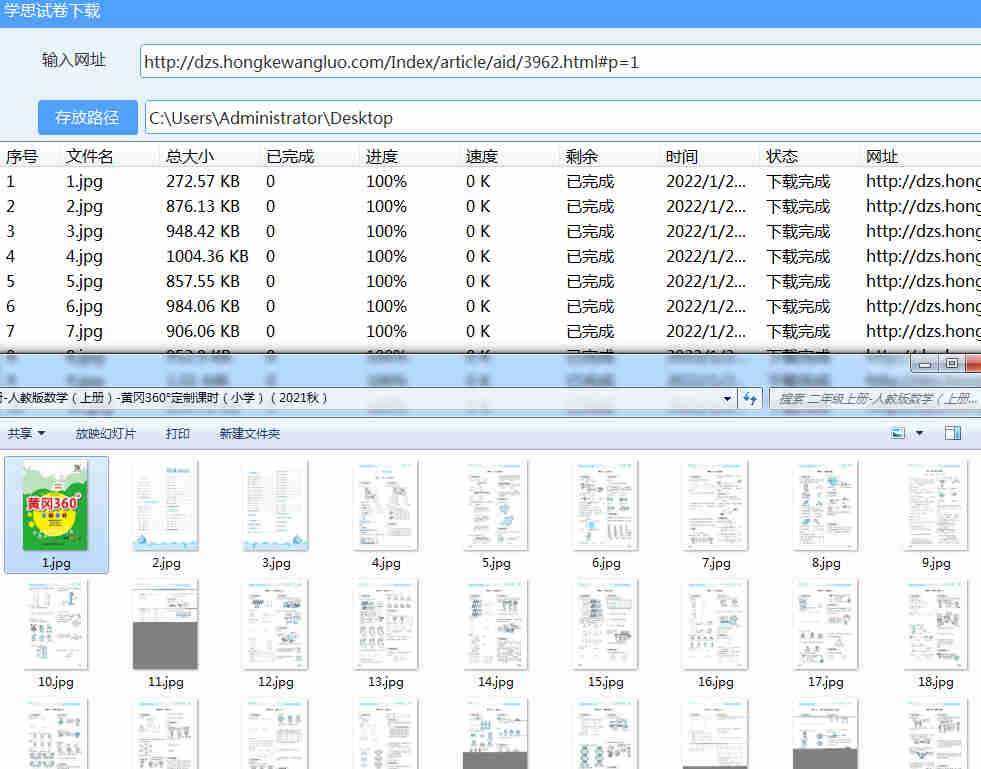This screenshot has width=981, height=769.
Task: Sort list by 序号 column header
Action: (x=23, y=156)
